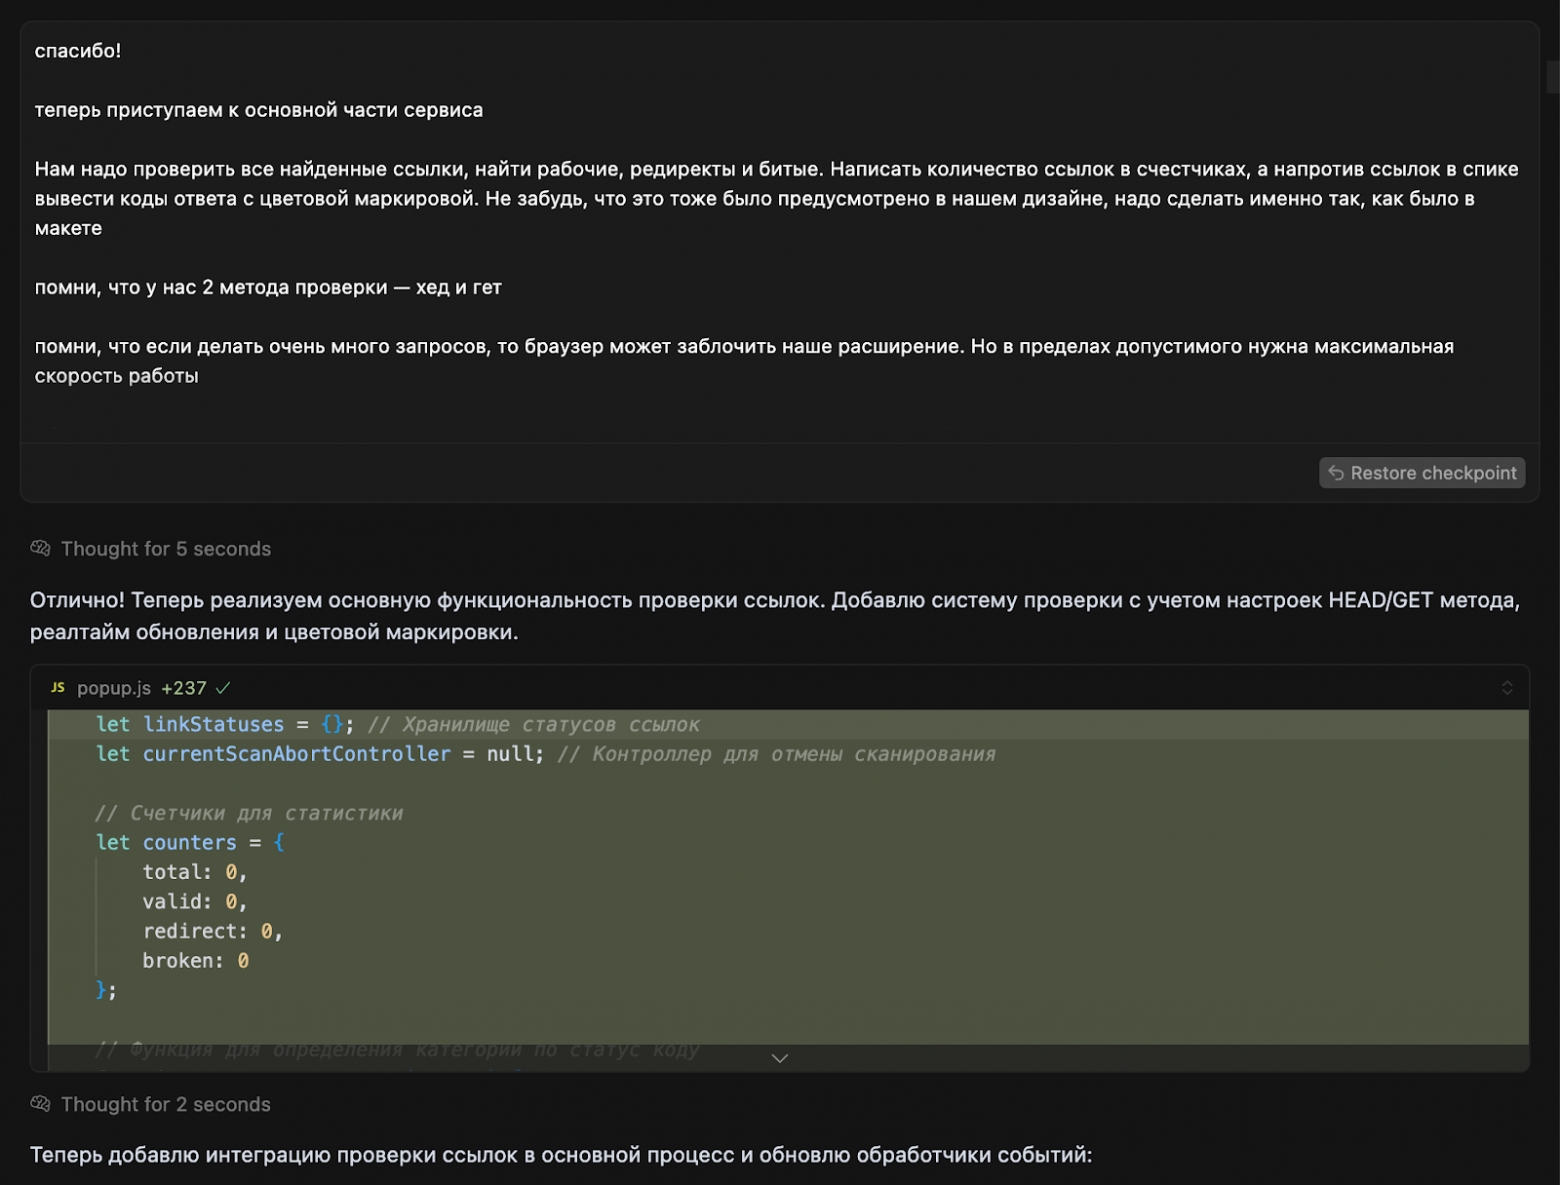The image size is (1560, 1185).
Task: Expand the Thought for 5 seconds section
Action: click(165, 549)
